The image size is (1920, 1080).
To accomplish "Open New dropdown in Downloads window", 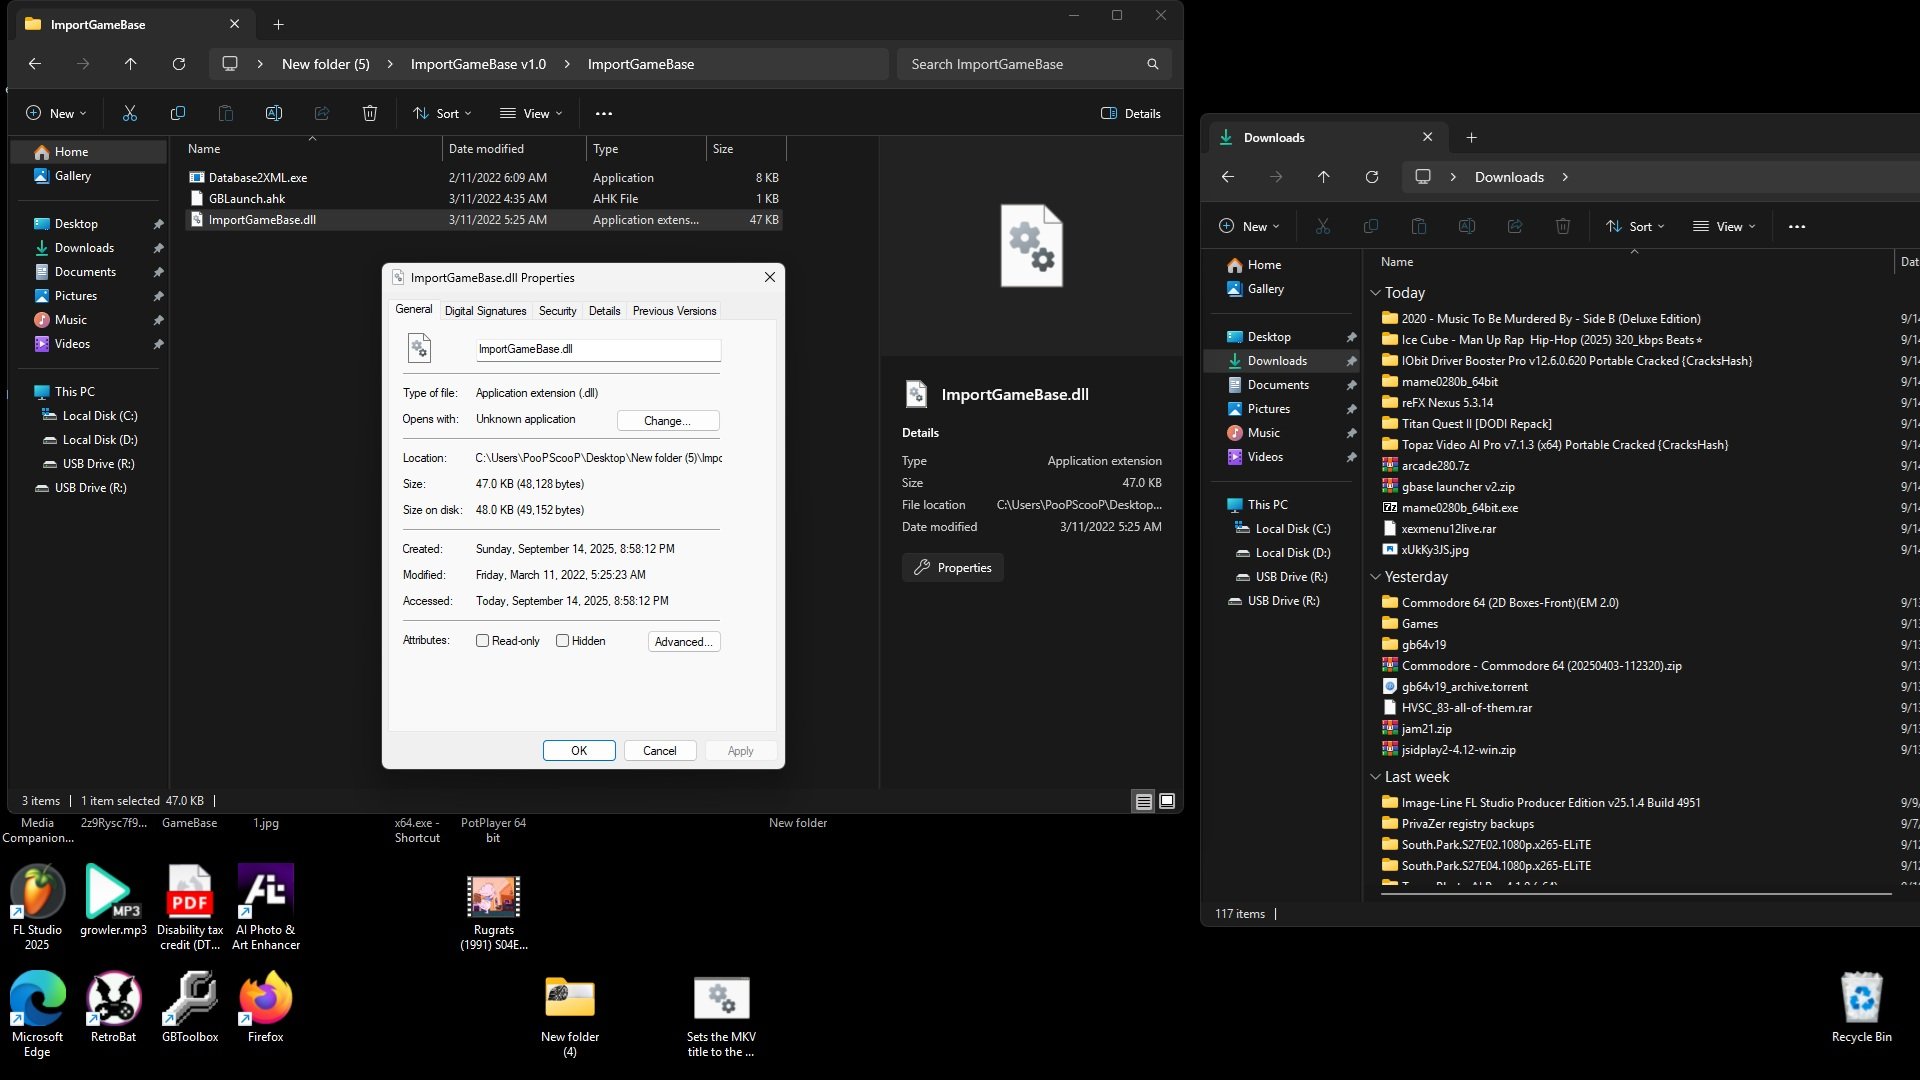I will 1249,226.
